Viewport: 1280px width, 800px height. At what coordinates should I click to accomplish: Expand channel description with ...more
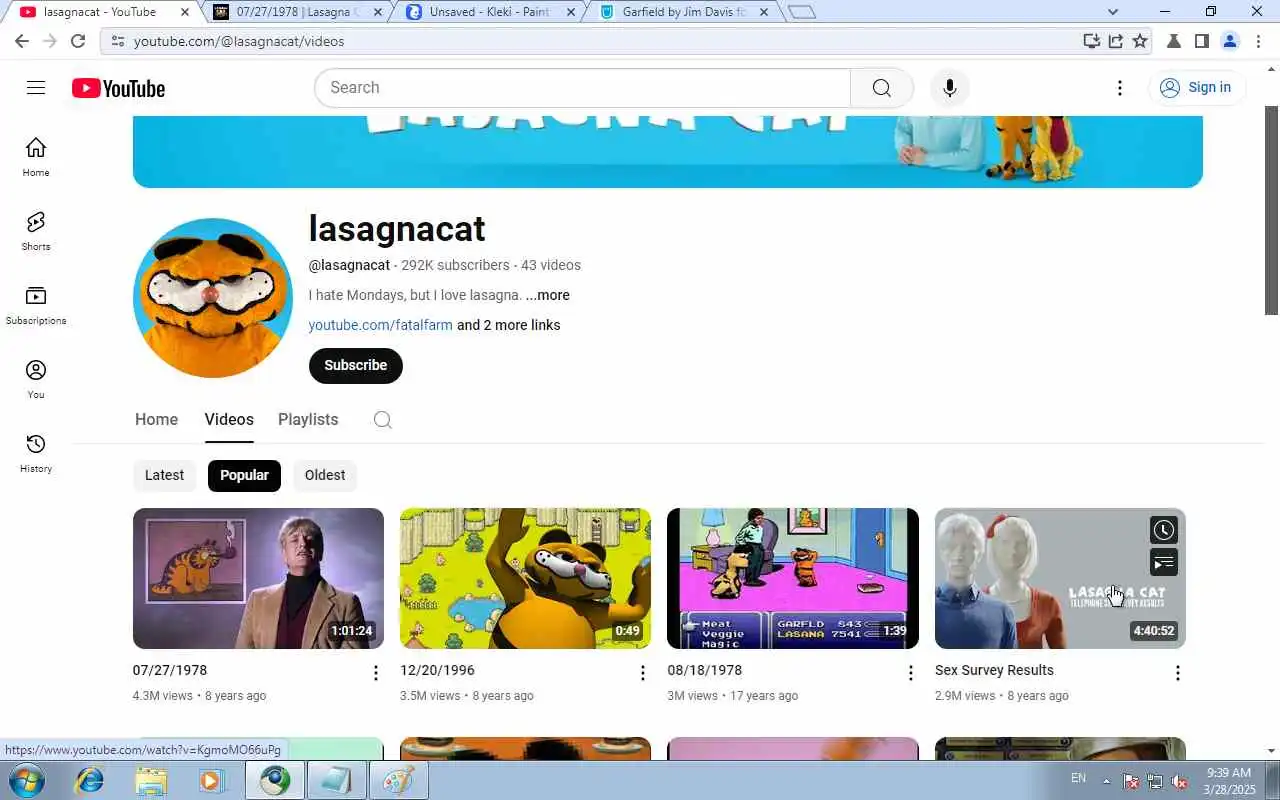coord(548,295)
